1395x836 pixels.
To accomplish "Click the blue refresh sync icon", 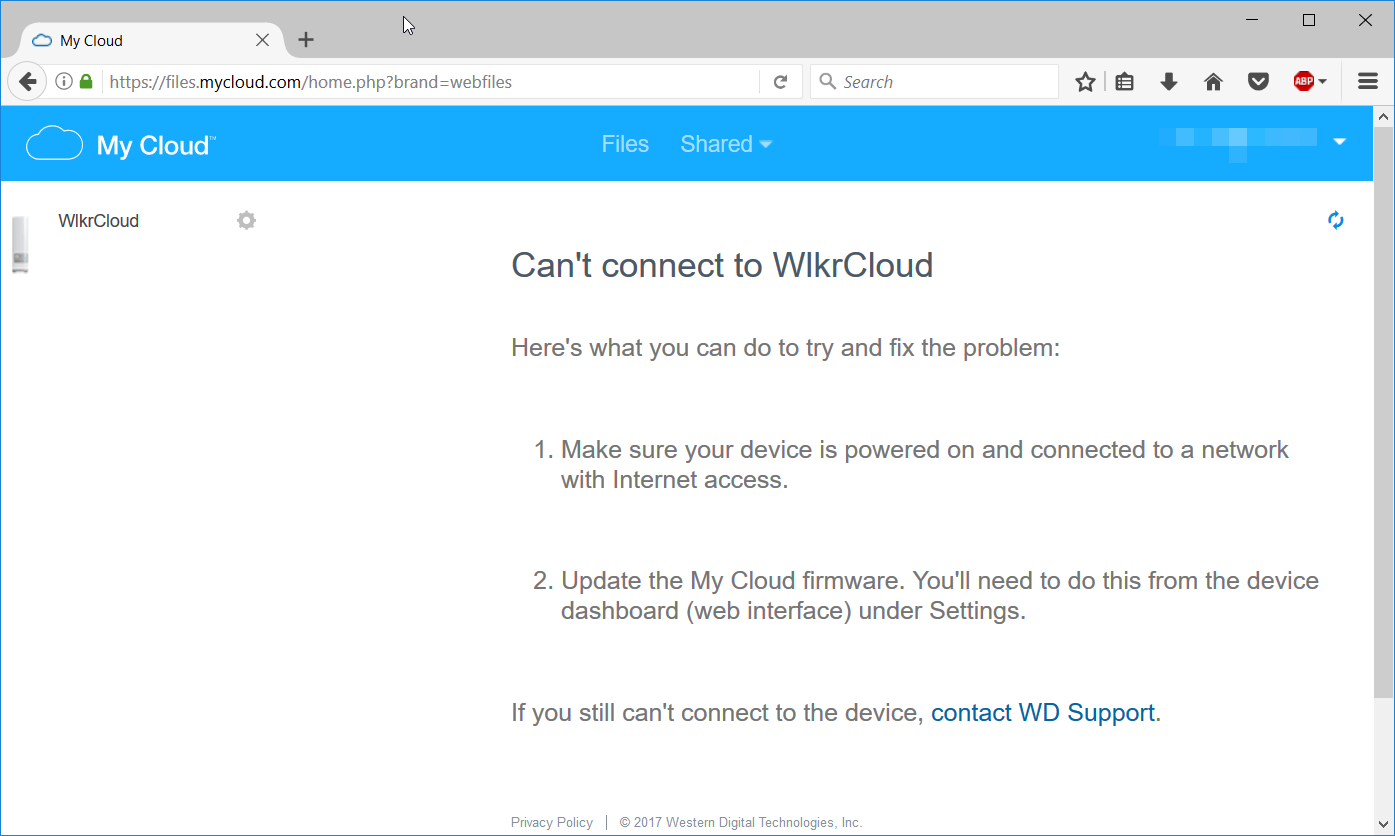I will pyautogui.click(x=1336, y=220).
